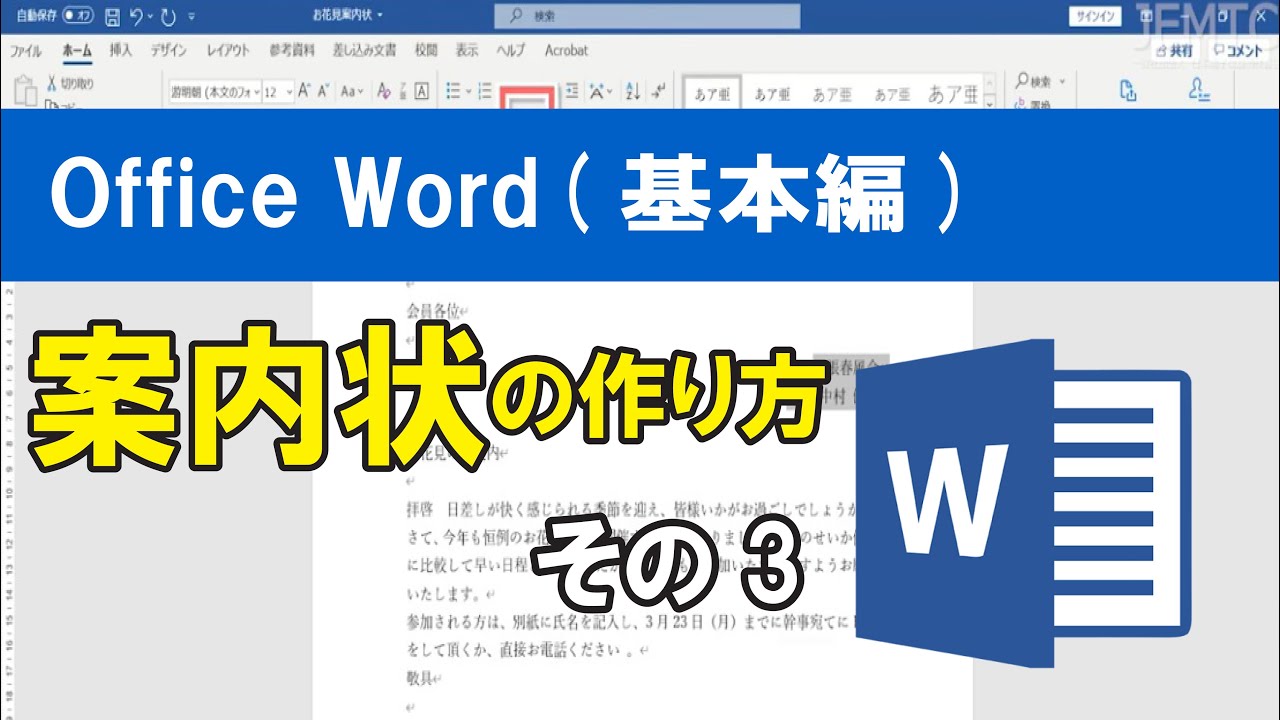
Task: Click the 共有 share button
Action: 1175,51
